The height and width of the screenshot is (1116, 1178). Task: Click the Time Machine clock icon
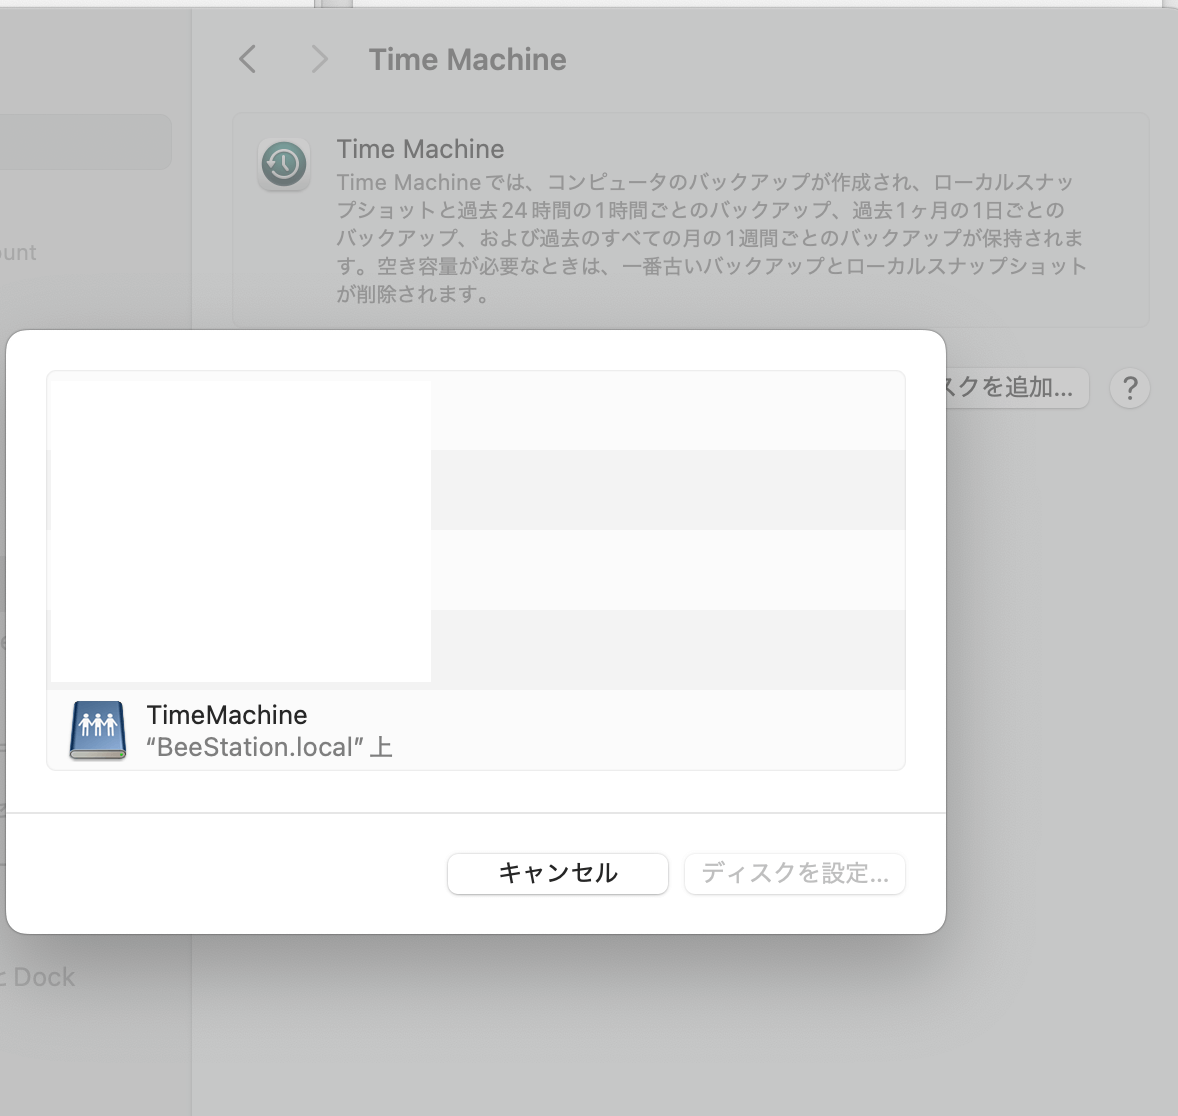pos(284,164)
